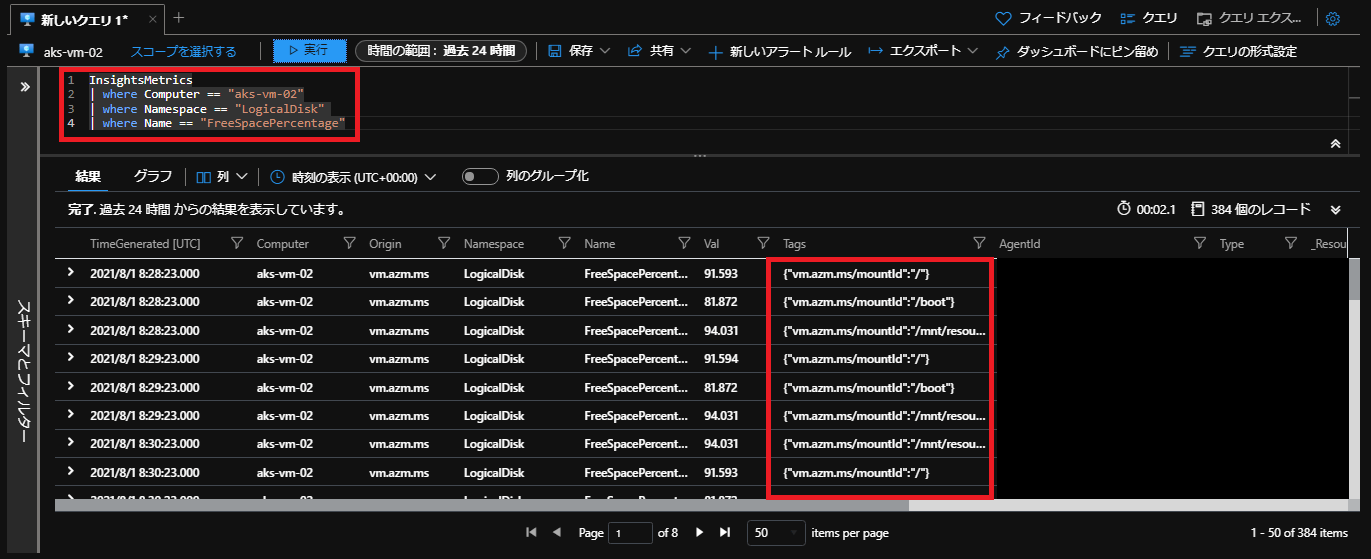Change 時間の範囲 過去 24 時間
Screen dimensions: 1371x559
coord(441,50)
